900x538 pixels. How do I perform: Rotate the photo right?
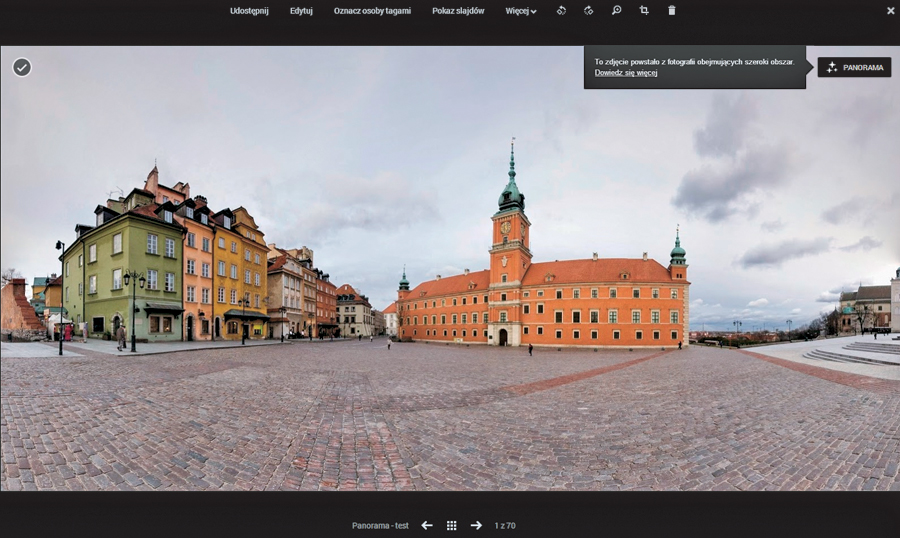589,11
